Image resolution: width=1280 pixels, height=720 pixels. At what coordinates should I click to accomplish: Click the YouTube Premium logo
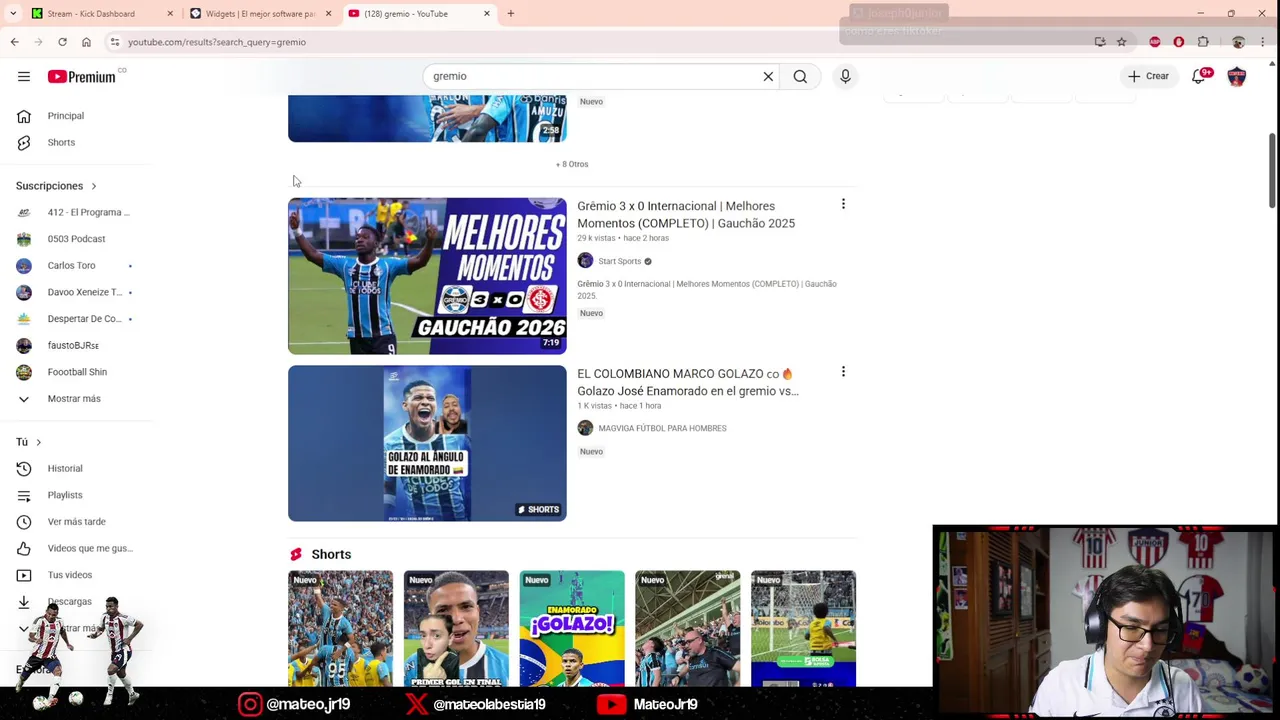82,76
